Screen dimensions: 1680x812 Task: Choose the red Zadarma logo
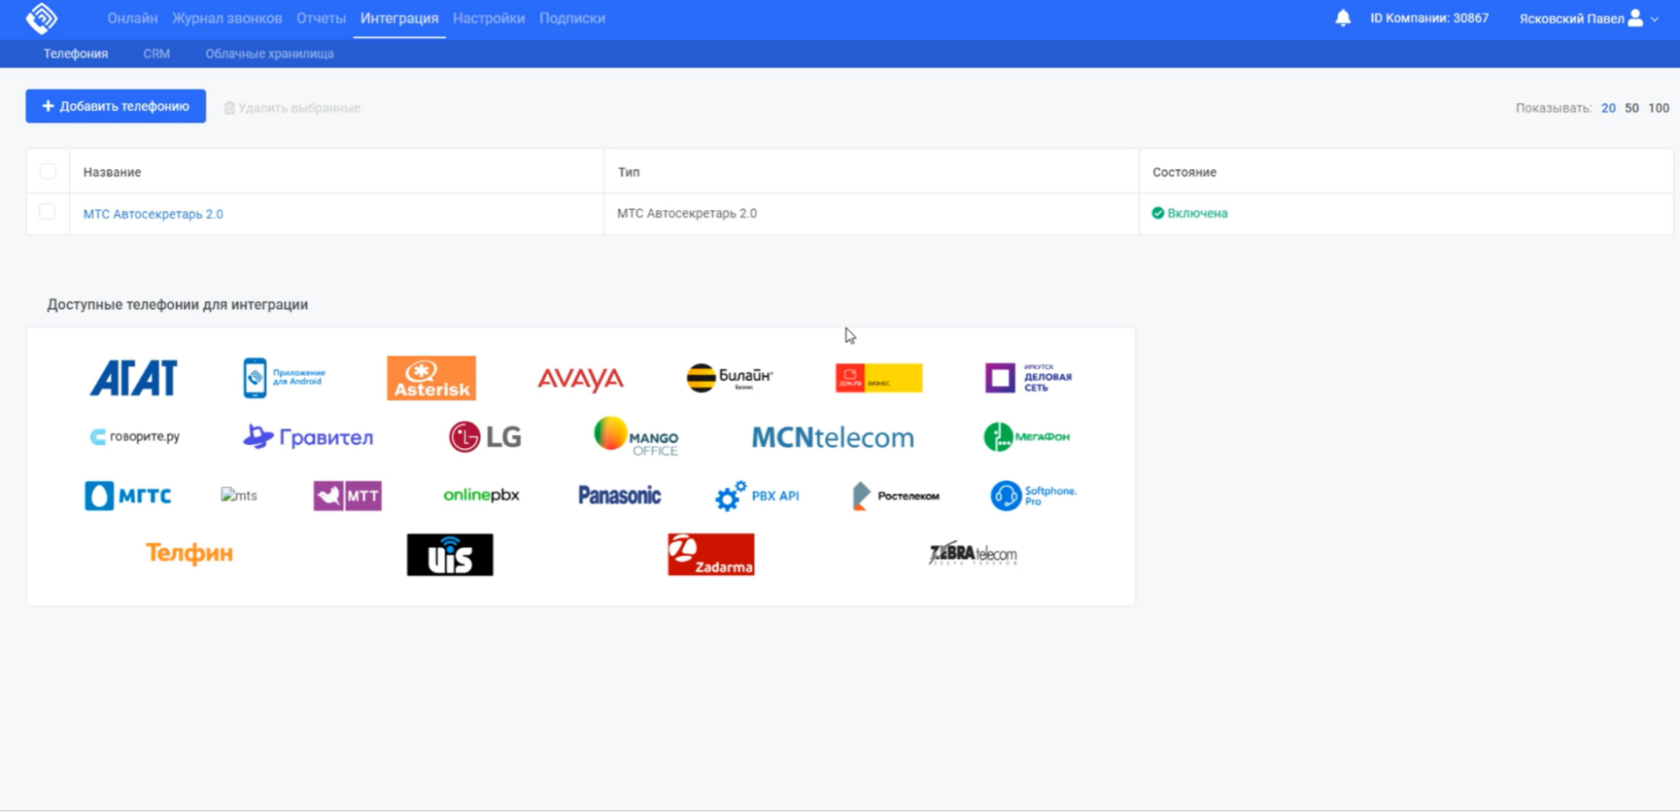(711, 555)
